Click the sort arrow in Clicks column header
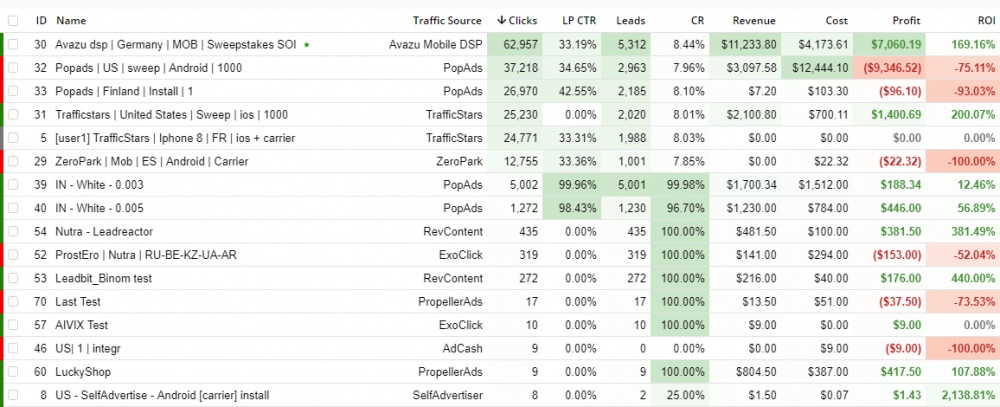1000x407 pixels. 501,20
